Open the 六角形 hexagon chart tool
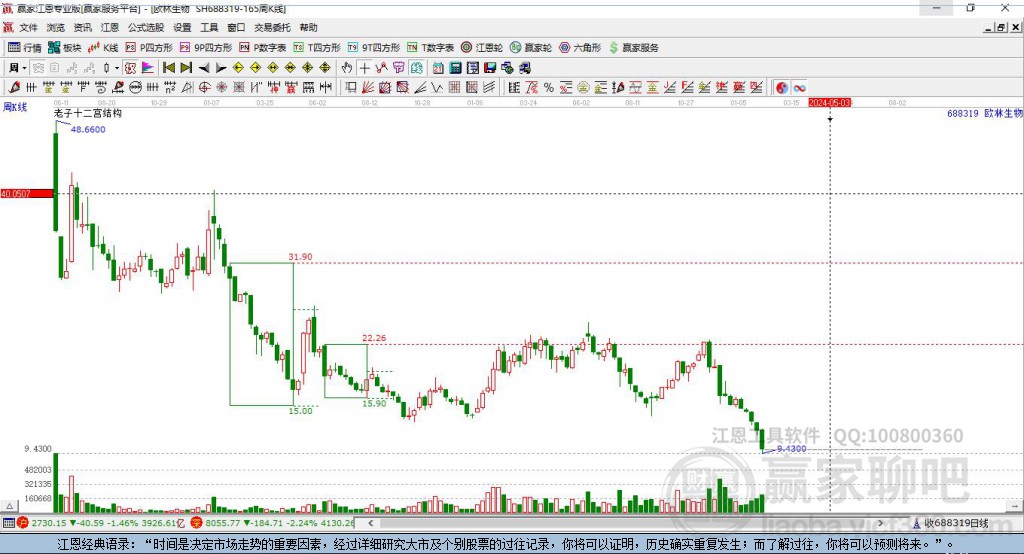Screen dimensions: 1024x554 click(x=580, y=48)
